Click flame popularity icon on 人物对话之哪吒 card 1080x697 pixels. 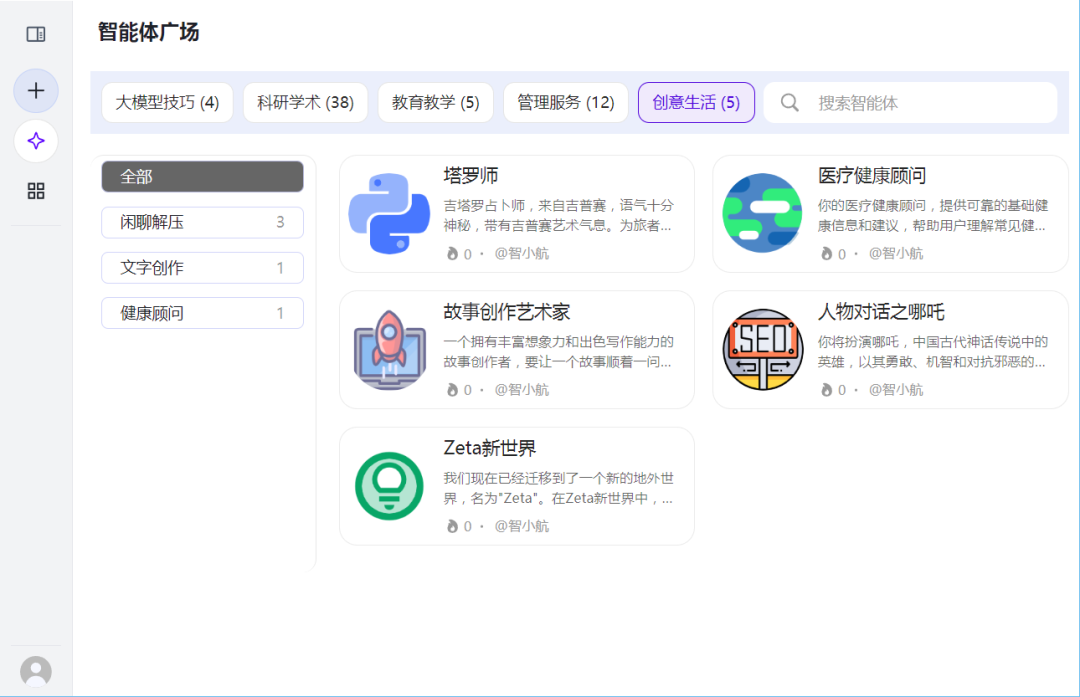click(x=827, y=390)
